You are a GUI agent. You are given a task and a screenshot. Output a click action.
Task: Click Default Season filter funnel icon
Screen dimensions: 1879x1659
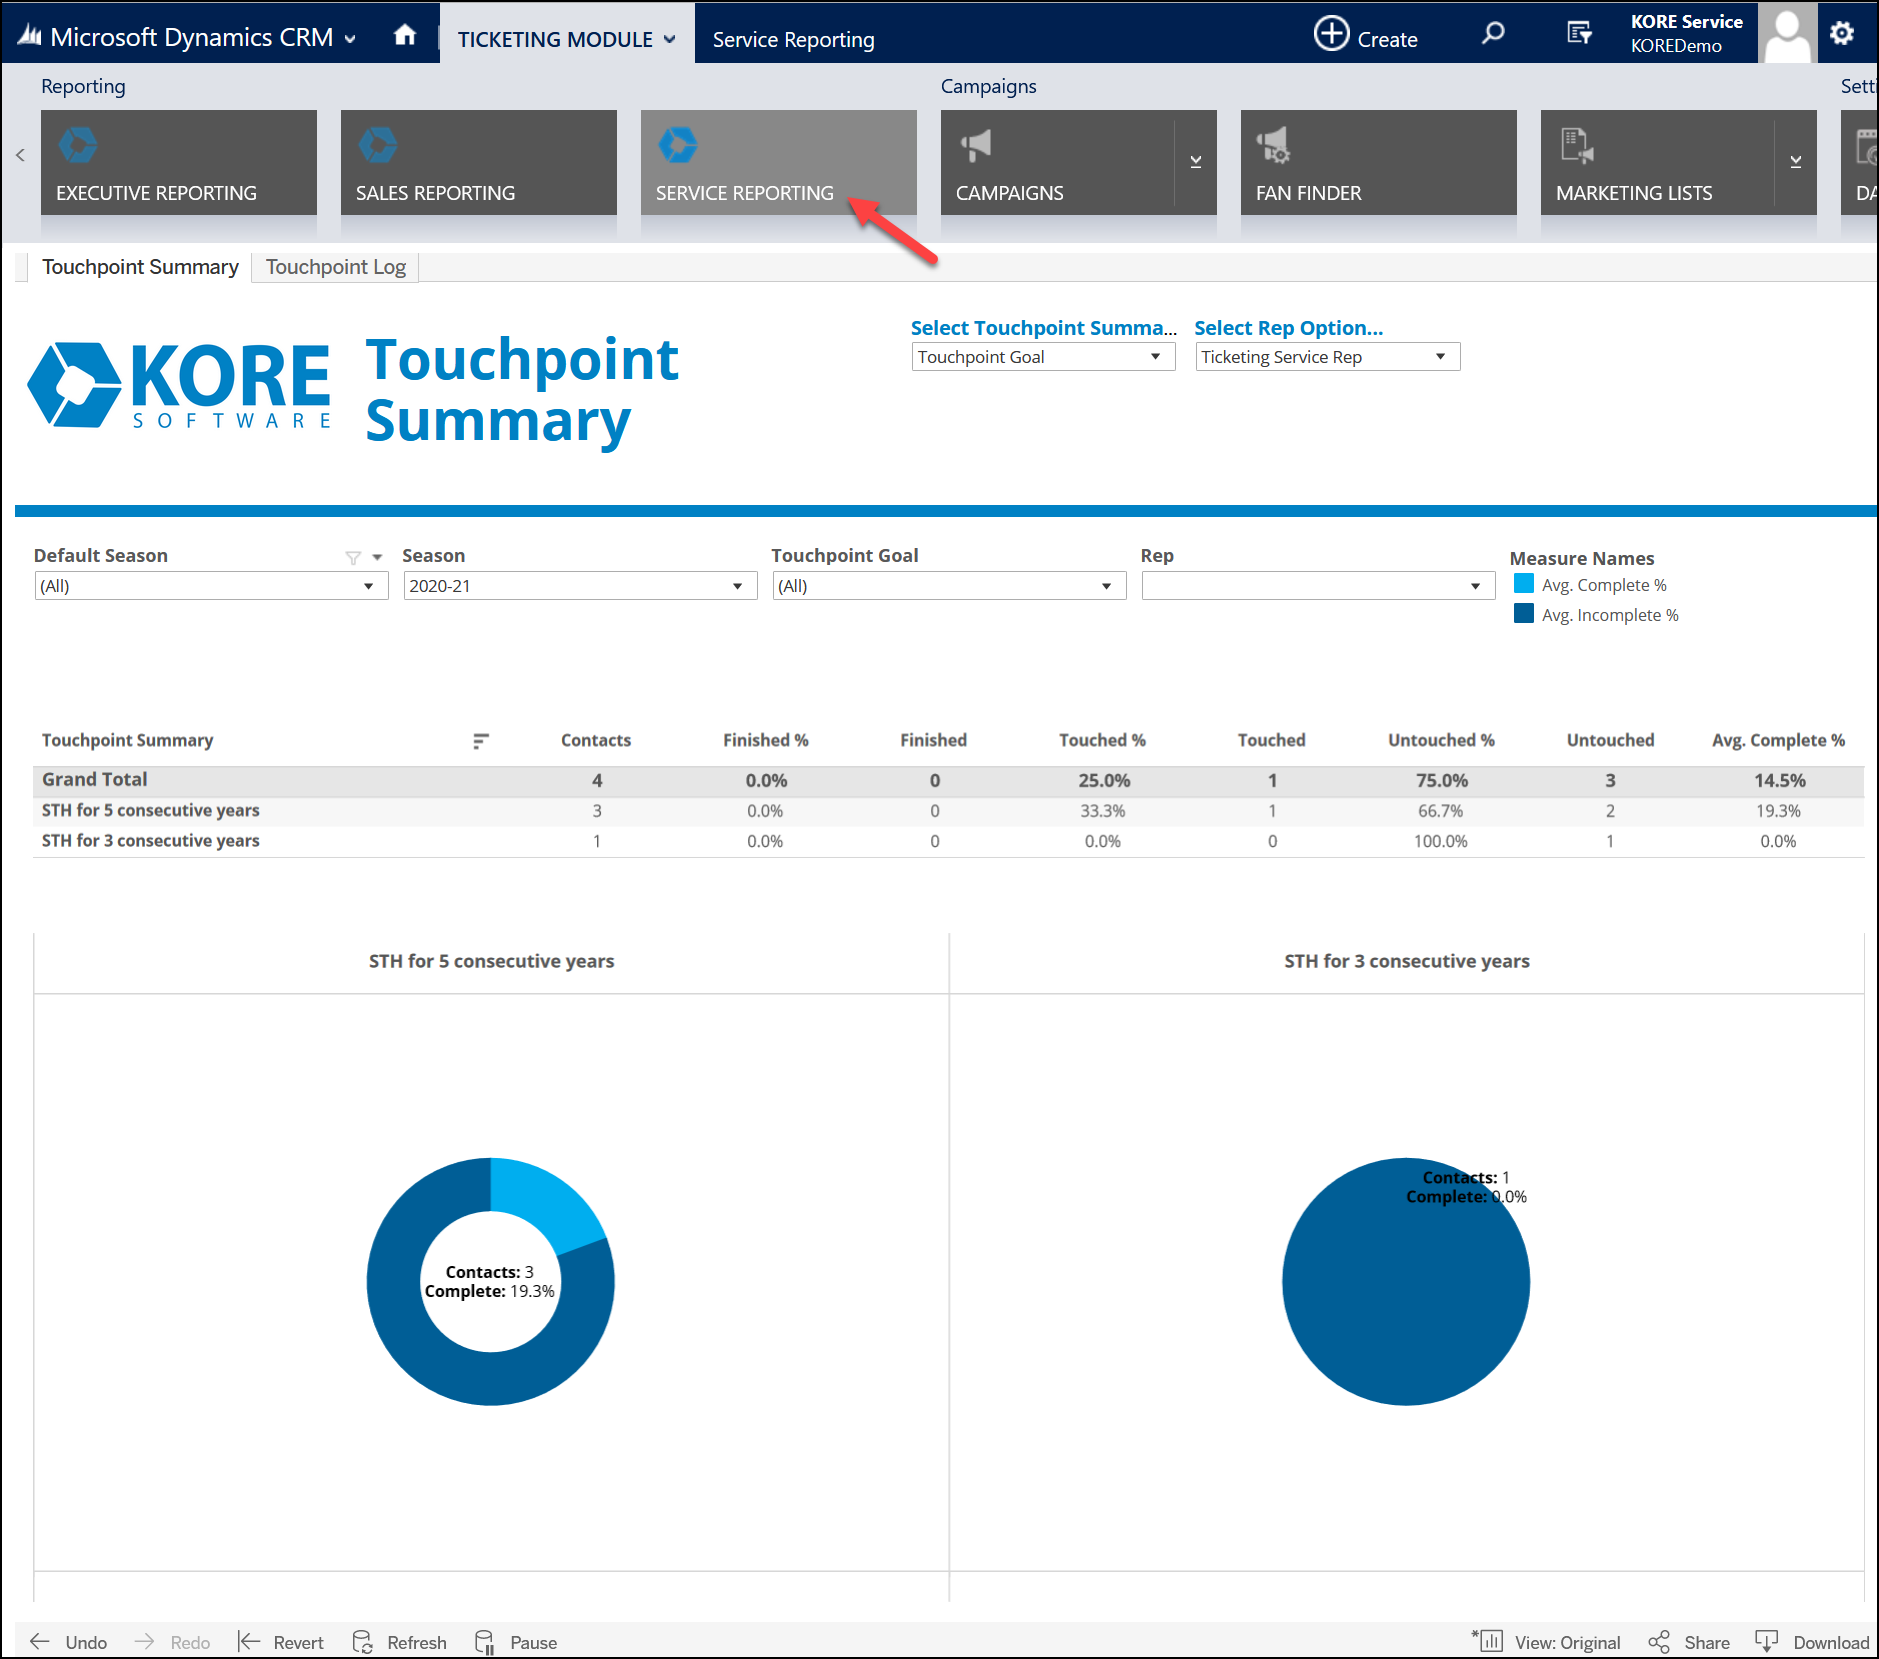(353, 557)
